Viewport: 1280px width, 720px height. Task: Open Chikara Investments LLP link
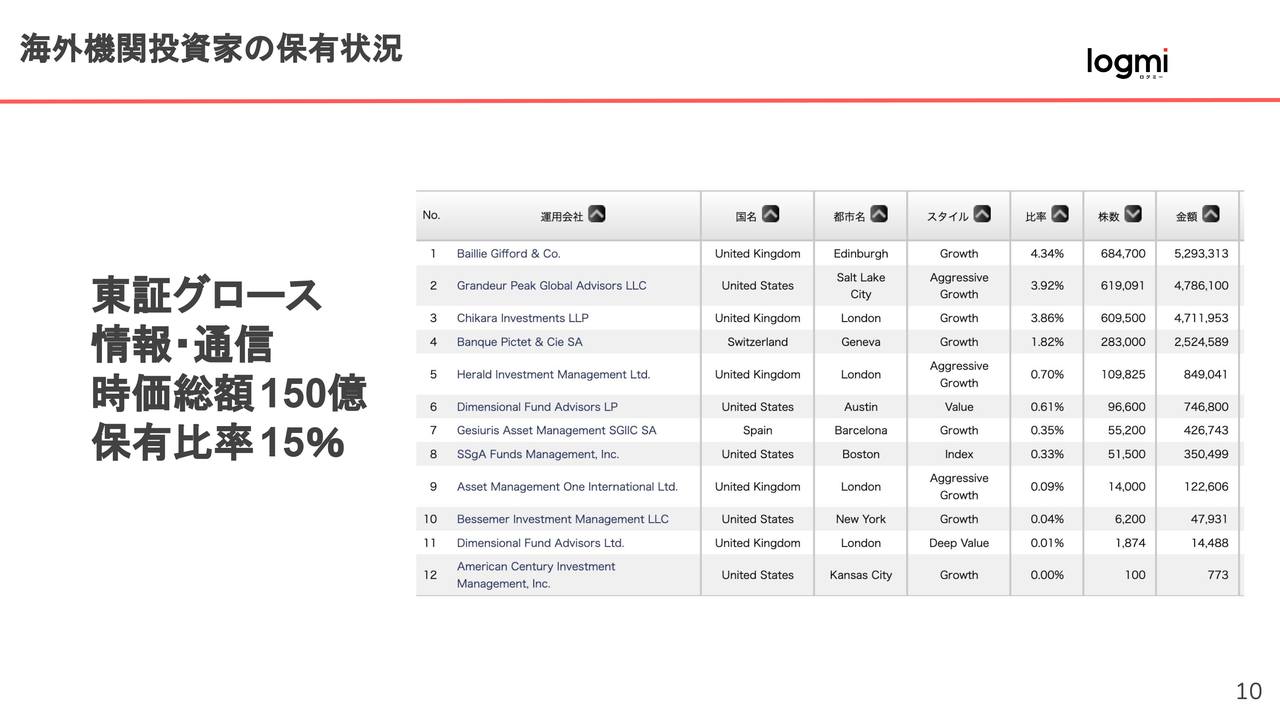[523, 318]
